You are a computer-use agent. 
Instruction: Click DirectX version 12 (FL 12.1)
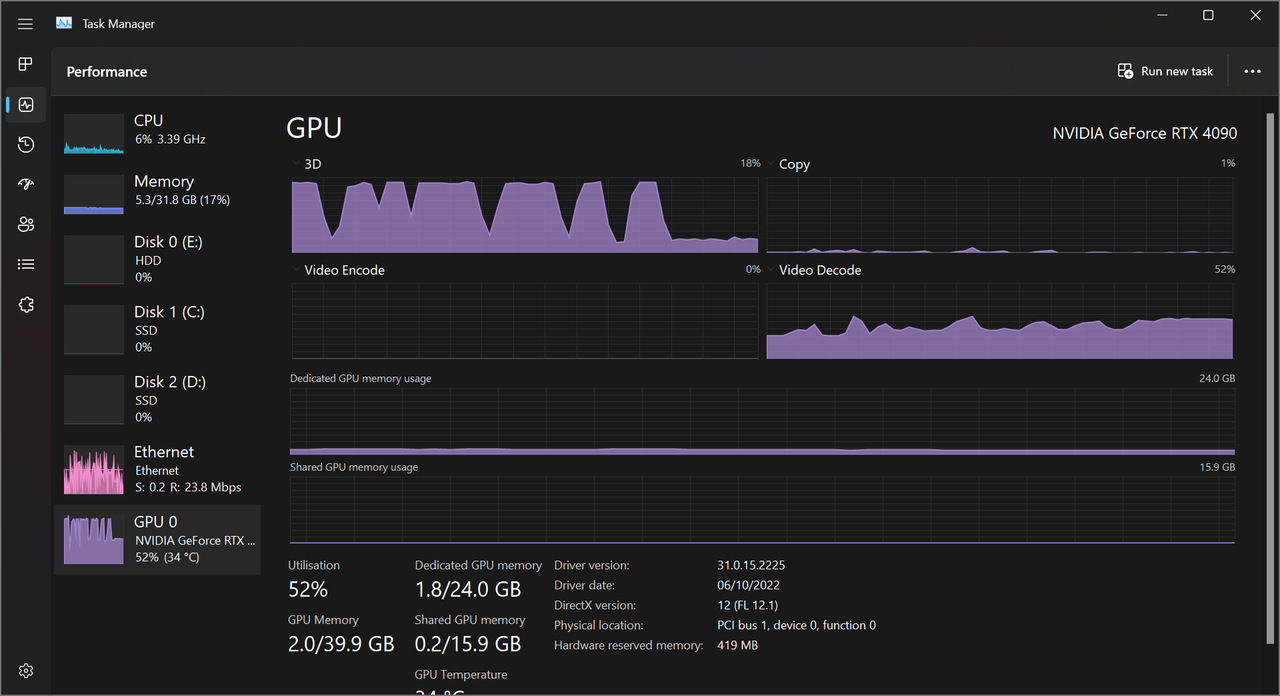748,605
